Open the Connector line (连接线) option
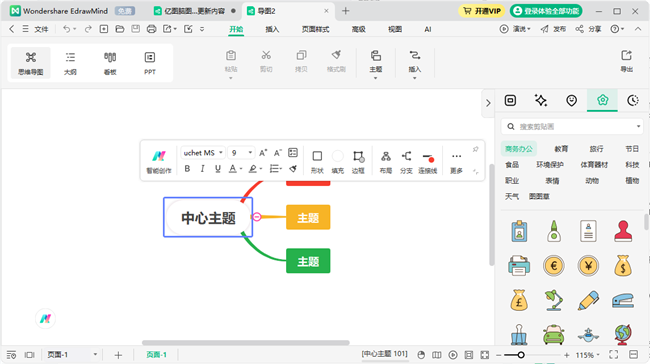 pyautogui.click(x=428, y=162)
